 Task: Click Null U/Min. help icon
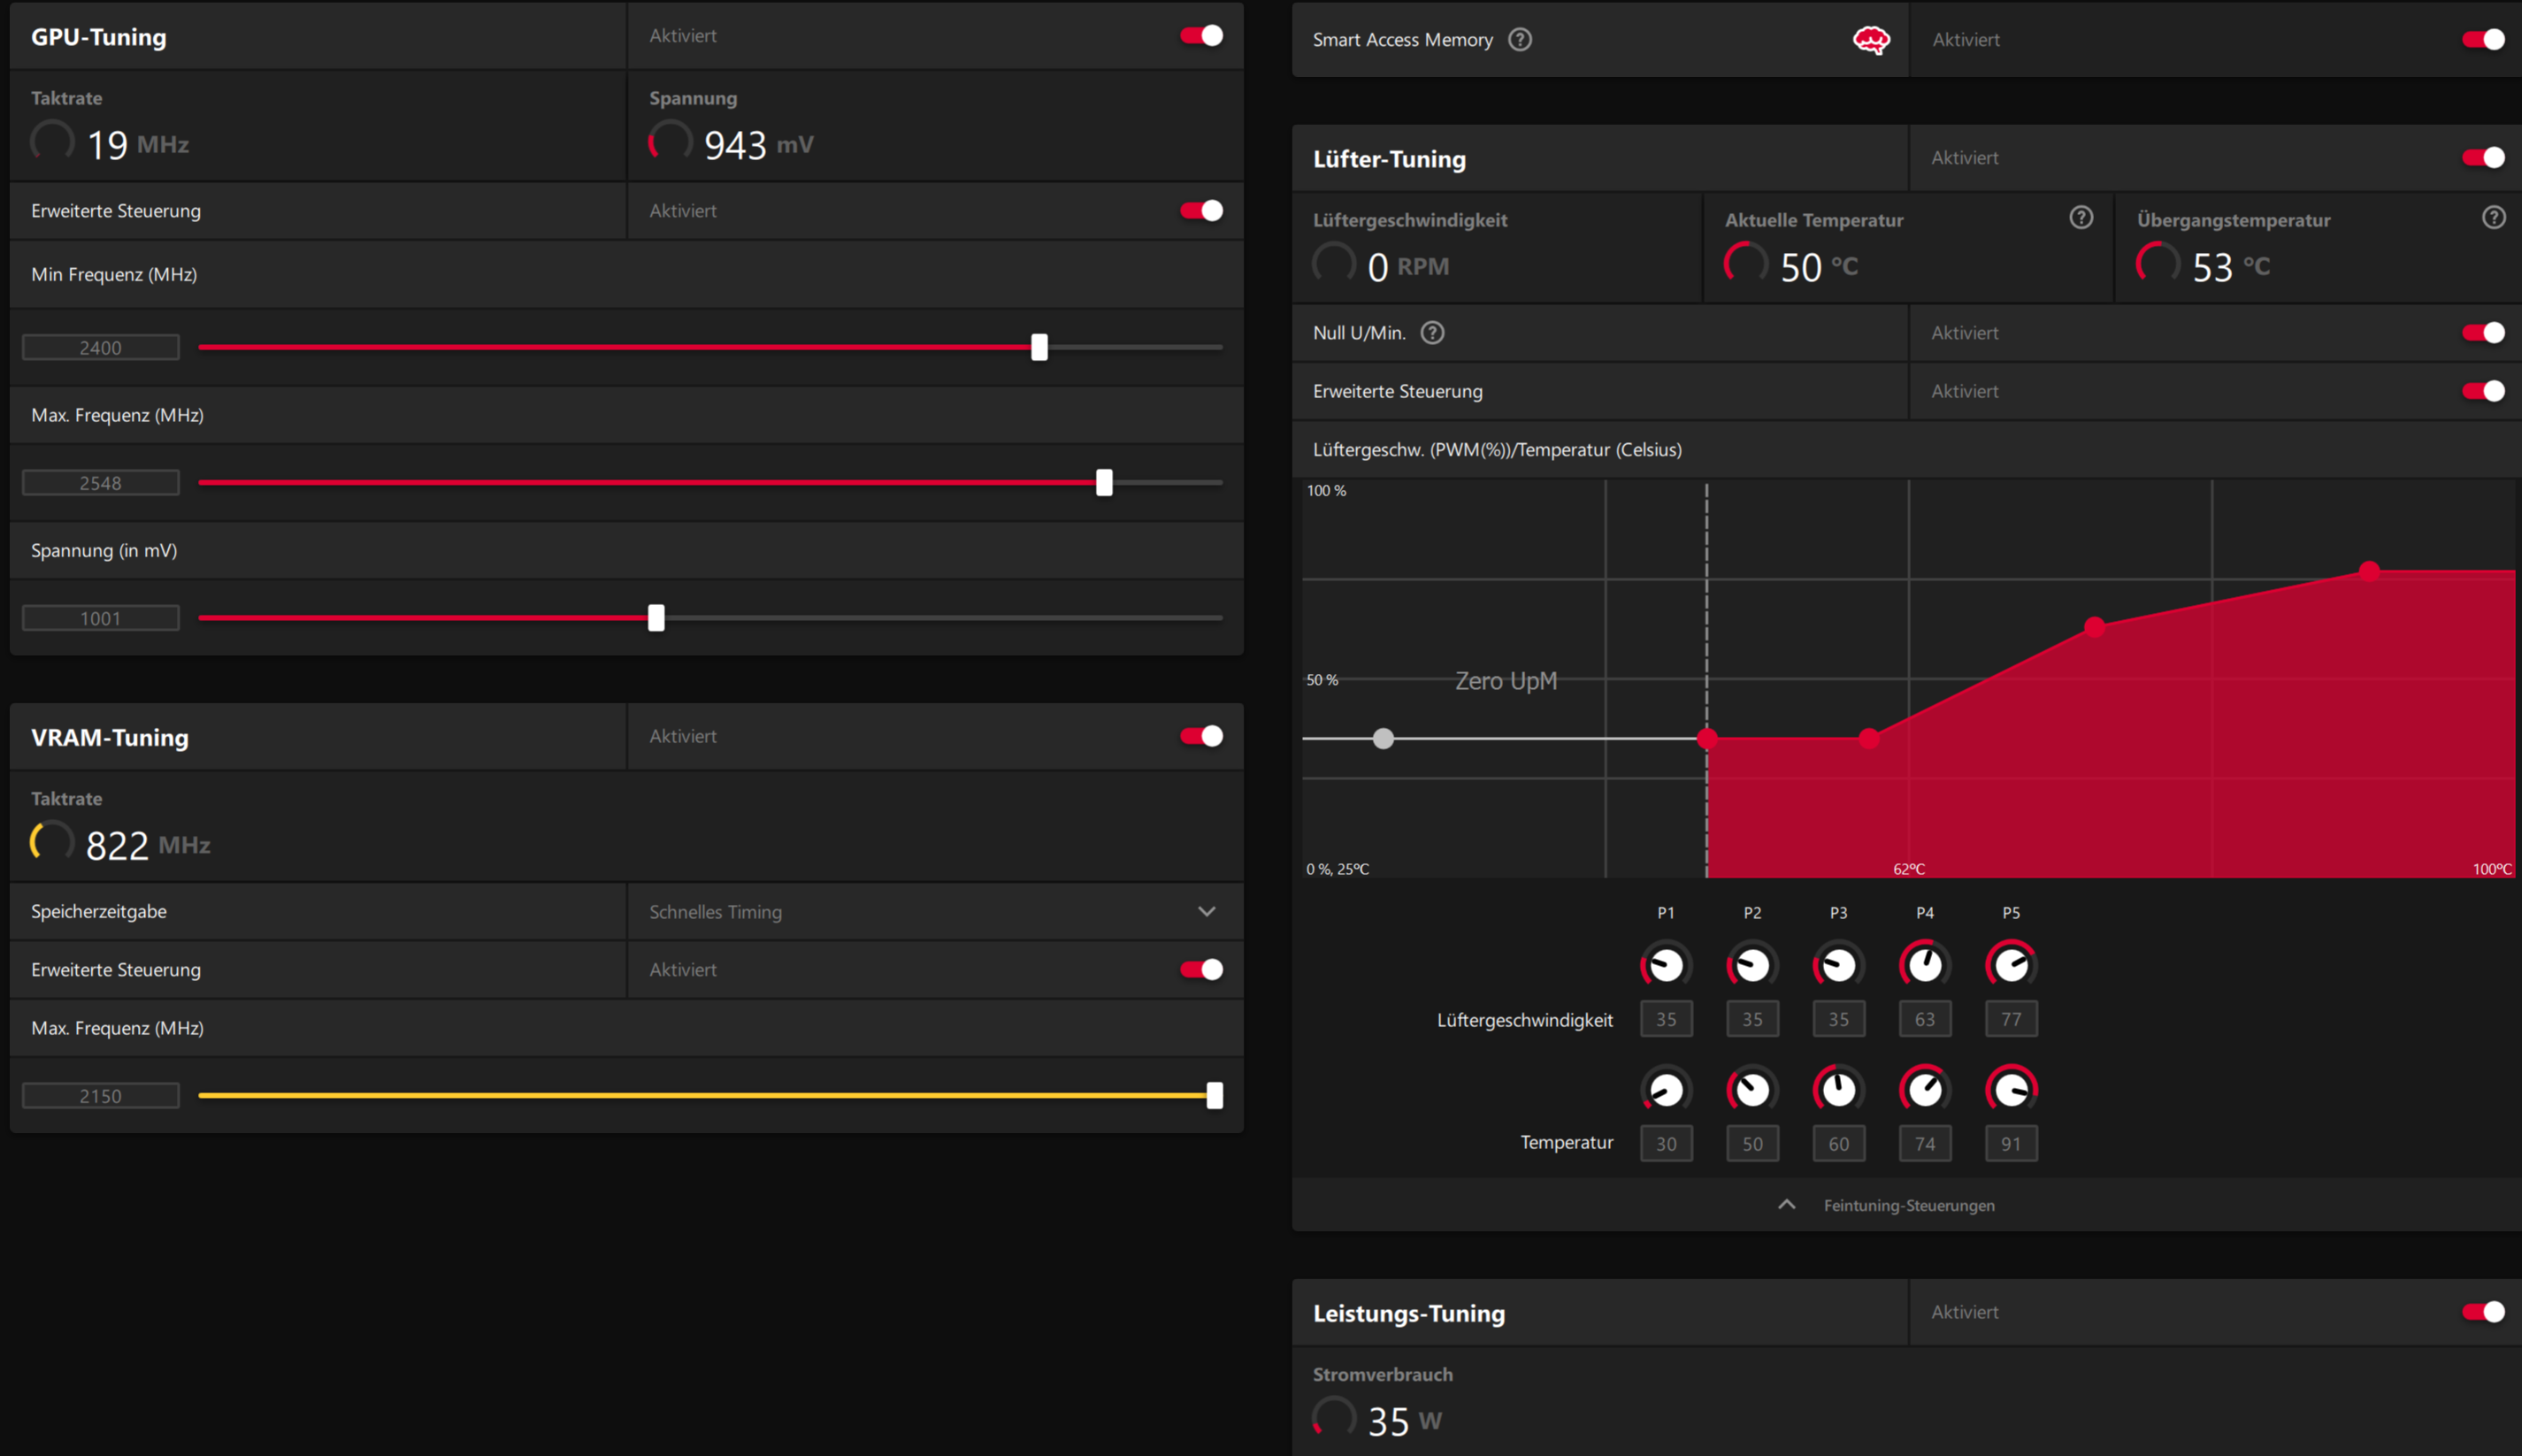click(x=1432, y=333)
